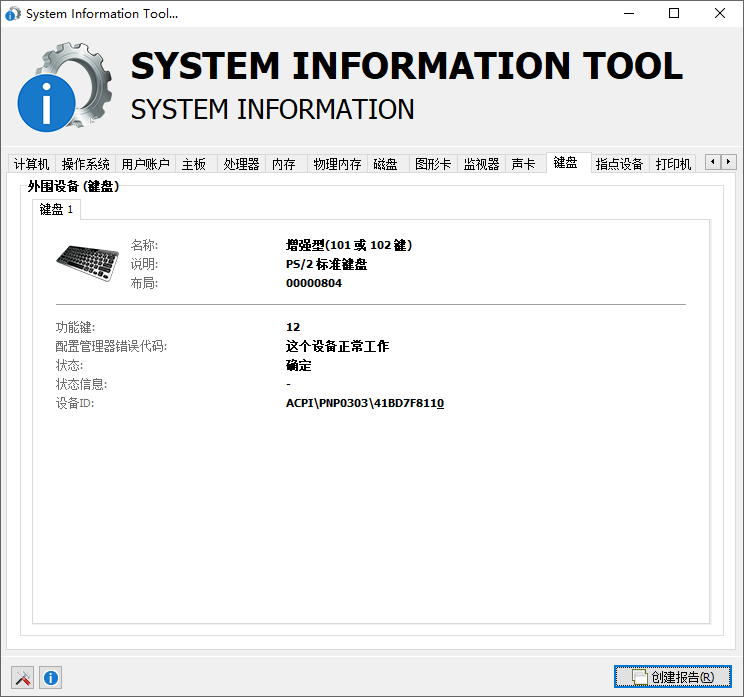Maximize the System Information Tool window
This screenshot has height=697, width=744.
point(674,13)
